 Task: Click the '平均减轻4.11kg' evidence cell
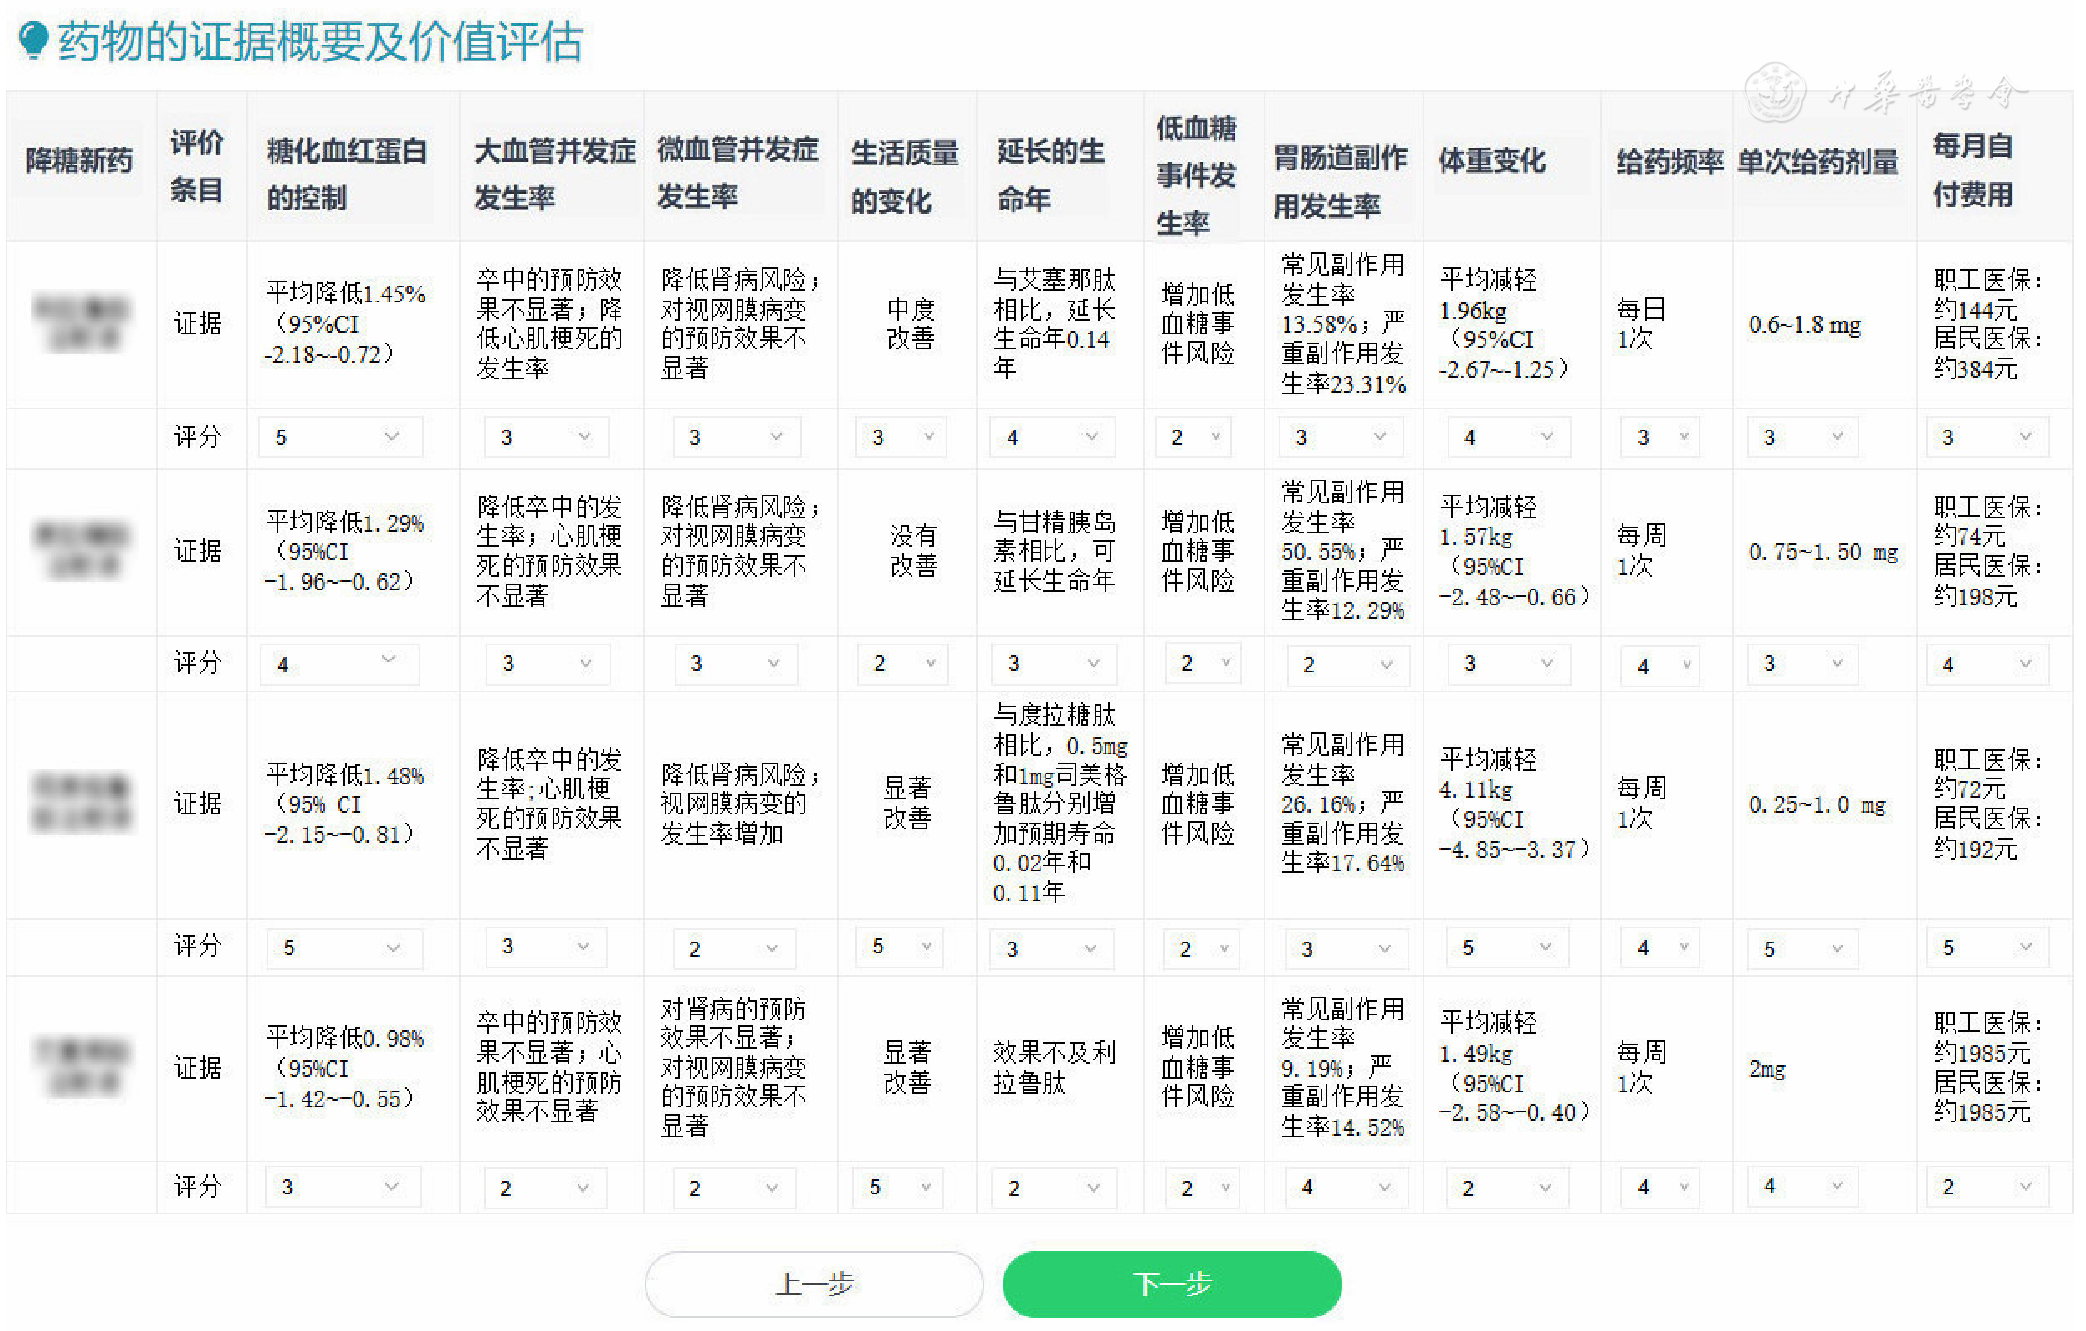pos(1513,804)
